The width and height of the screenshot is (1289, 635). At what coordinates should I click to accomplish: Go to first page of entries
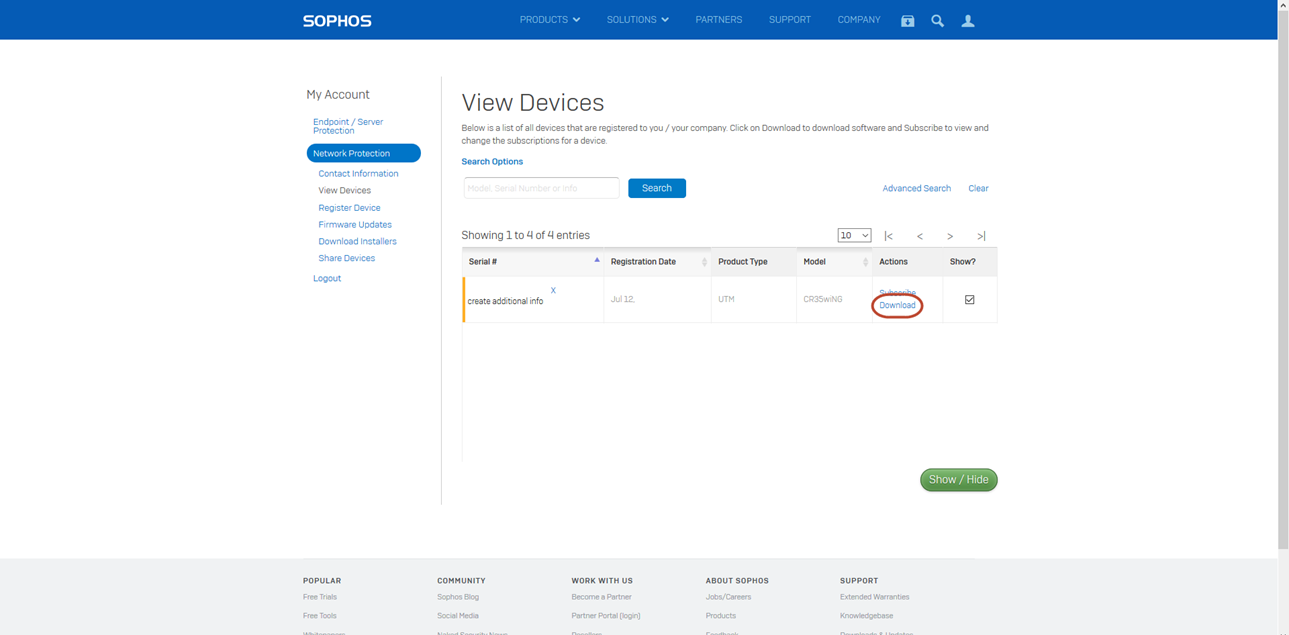[888, 236]
